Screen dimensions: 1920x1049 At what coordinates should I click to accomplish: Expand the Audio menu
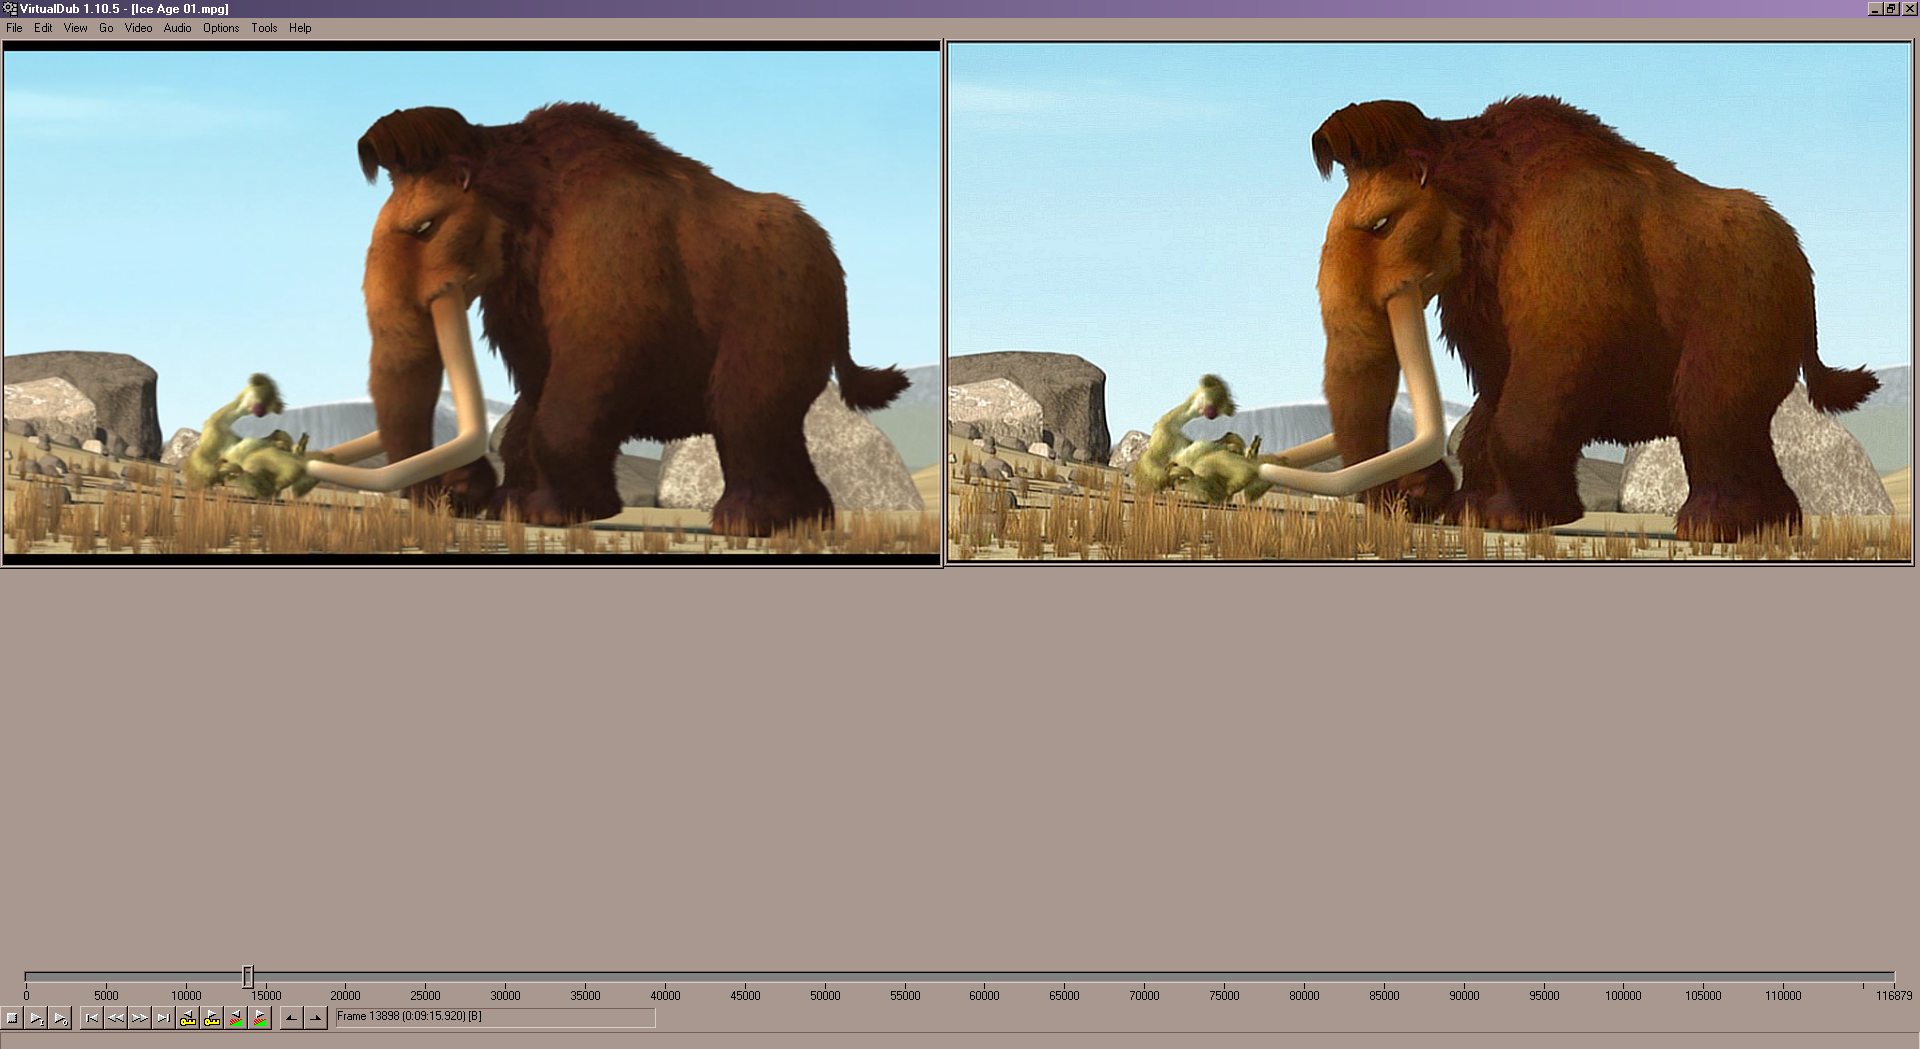point(177,28)
